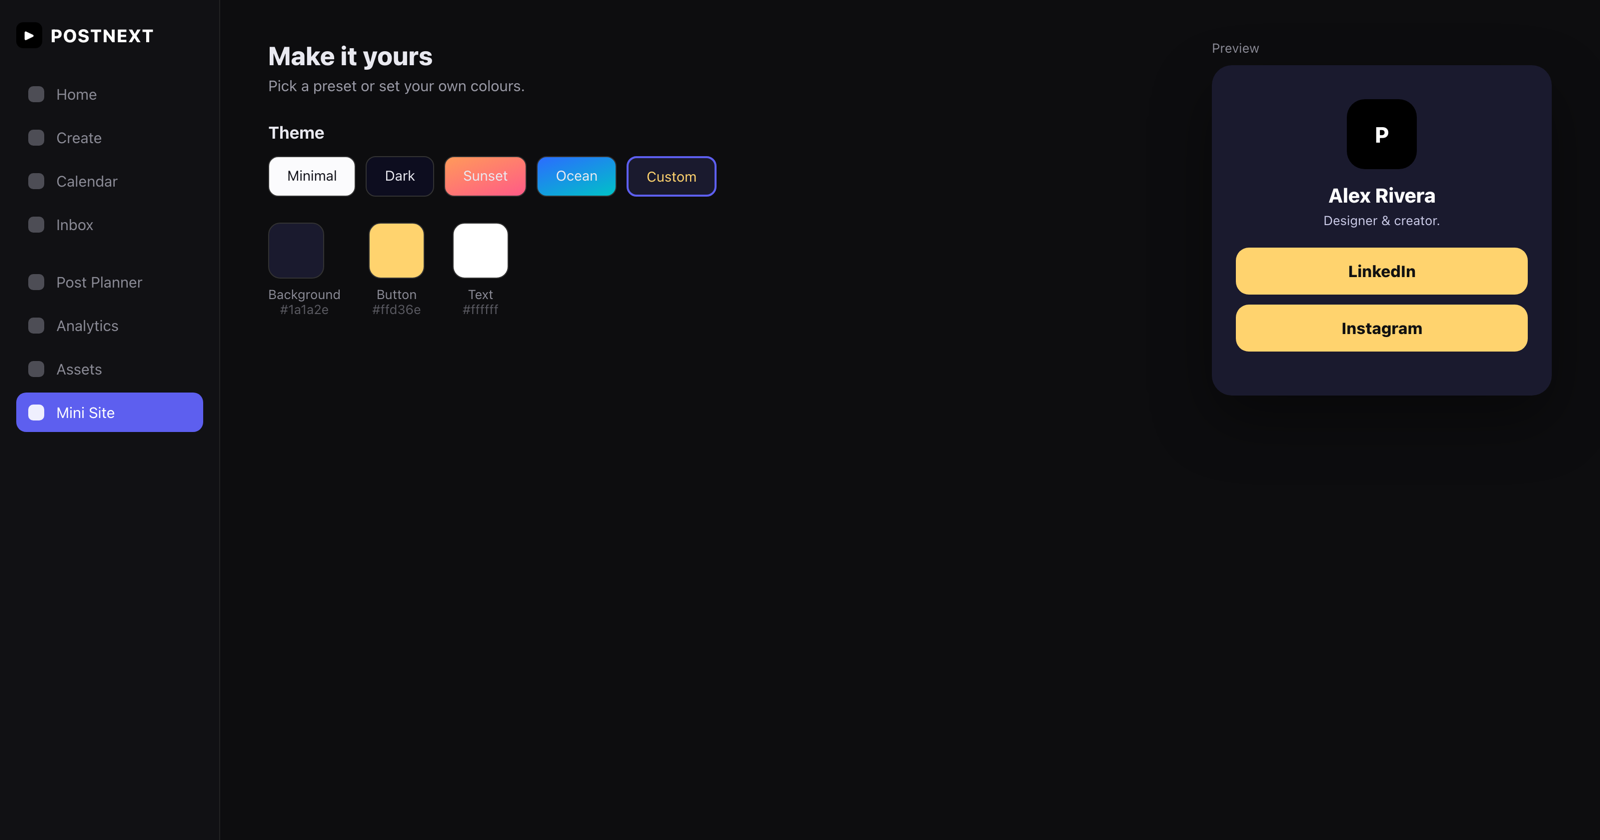Viewport: 1600px width, 840px height.
Task: Click the POSTNEXT brand name
Action: [x=102, y=36]
